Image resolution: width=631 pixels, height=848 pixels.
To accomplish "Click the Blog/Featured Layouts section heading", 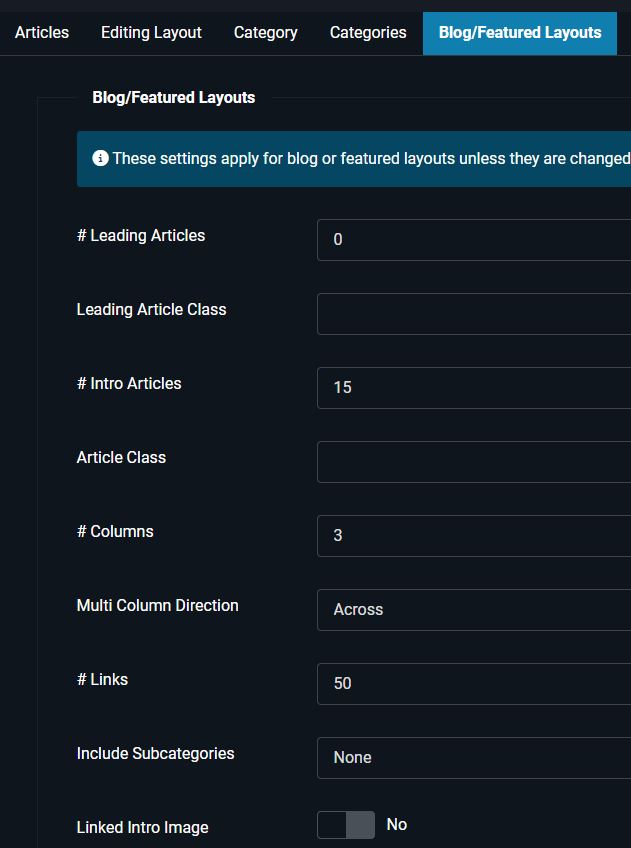I will click(x=174, y=97).
